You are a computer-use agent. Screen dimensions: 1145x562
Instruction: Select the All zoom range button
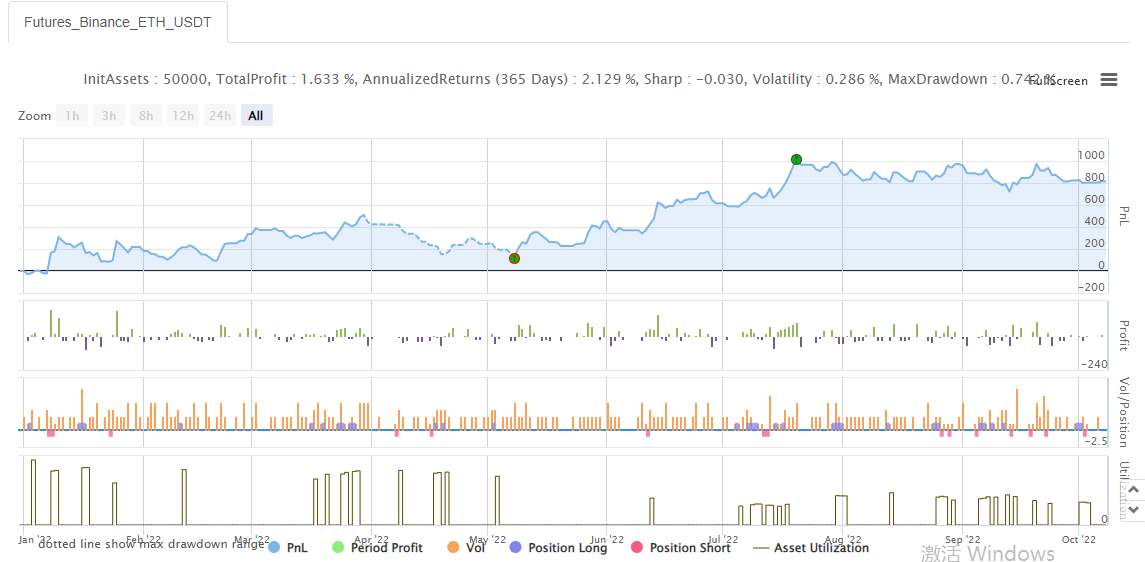click(256, 116)
